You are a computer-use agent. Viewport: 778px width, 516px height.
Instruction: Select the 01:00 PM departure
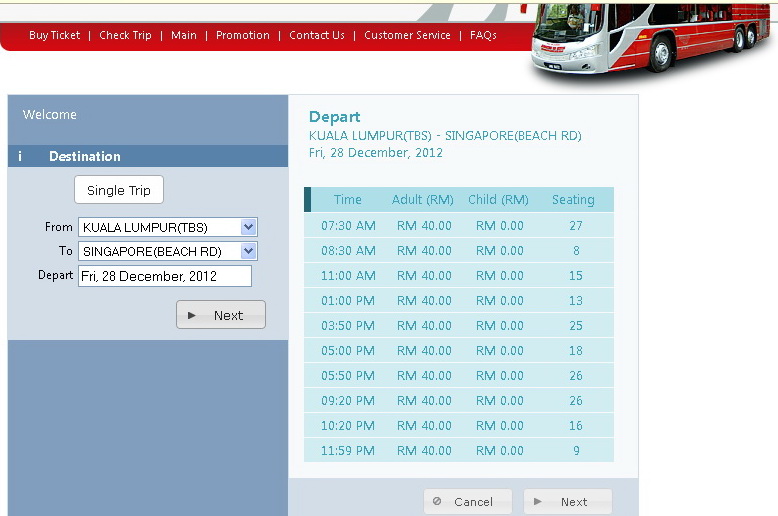[459, 301]
